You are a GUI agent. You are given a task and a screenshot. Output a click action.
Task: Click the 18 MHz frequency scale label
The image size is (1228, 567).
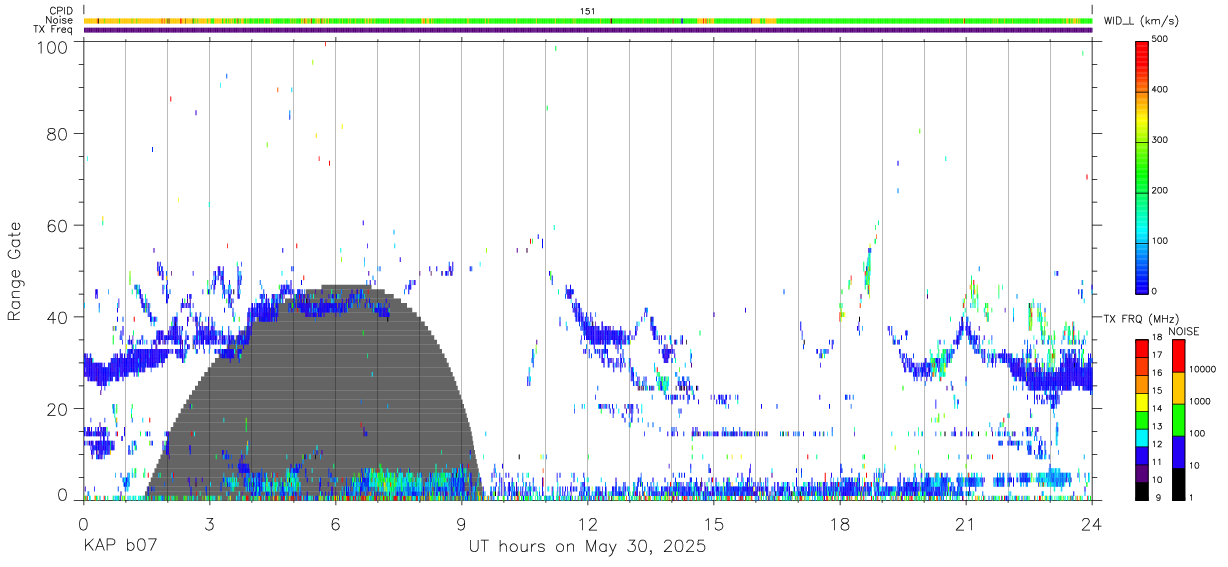pyautogui.click(x=1156, y=338)
